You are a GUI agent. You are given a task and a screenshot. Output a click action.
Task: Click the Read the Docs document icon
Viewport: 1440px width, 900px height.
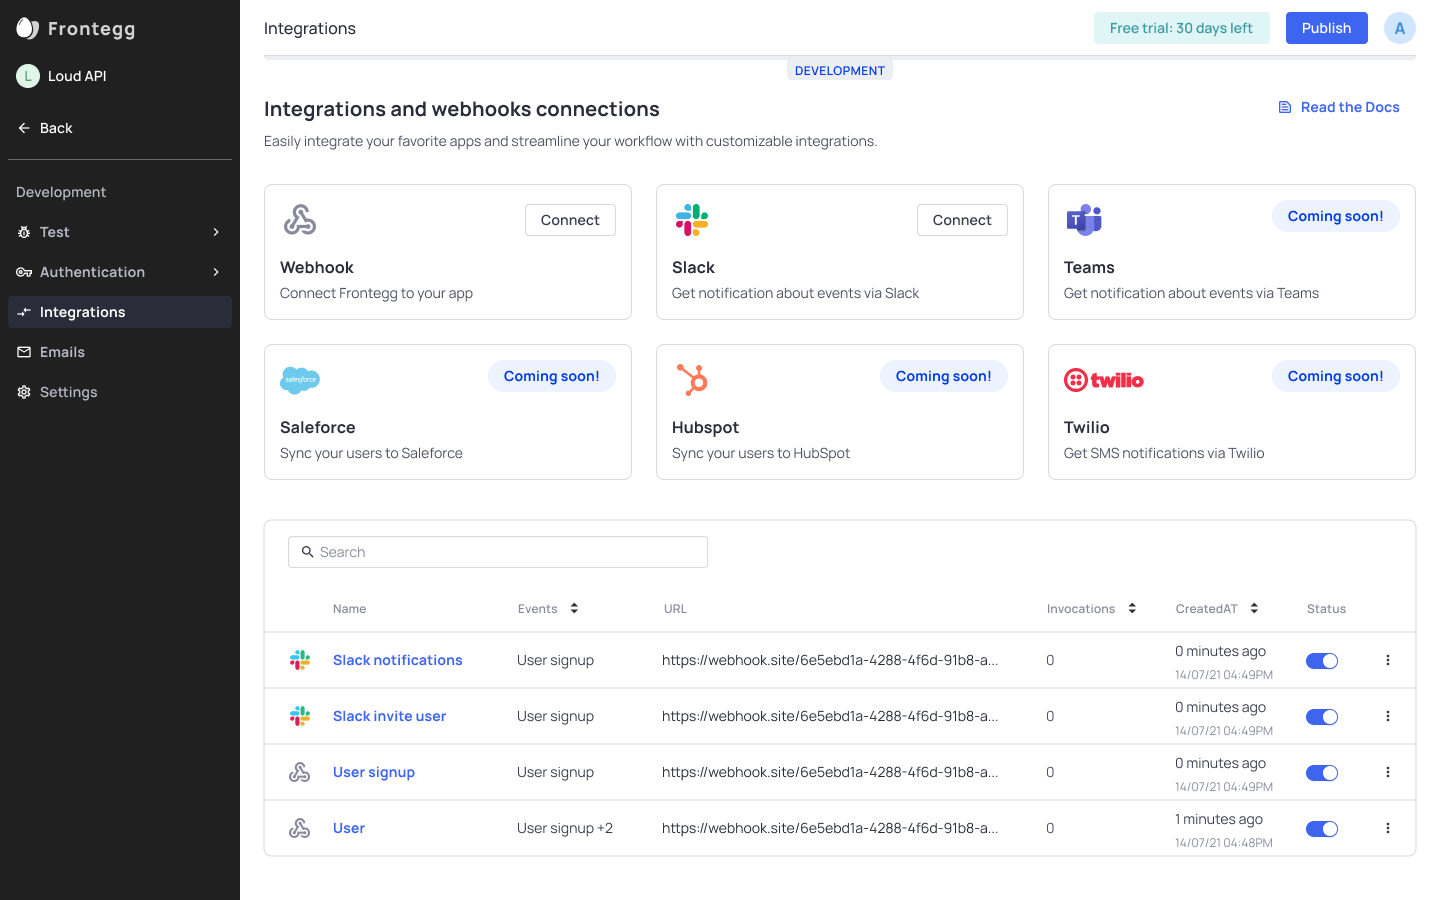pyautogui.click(x=1285, y=107)
